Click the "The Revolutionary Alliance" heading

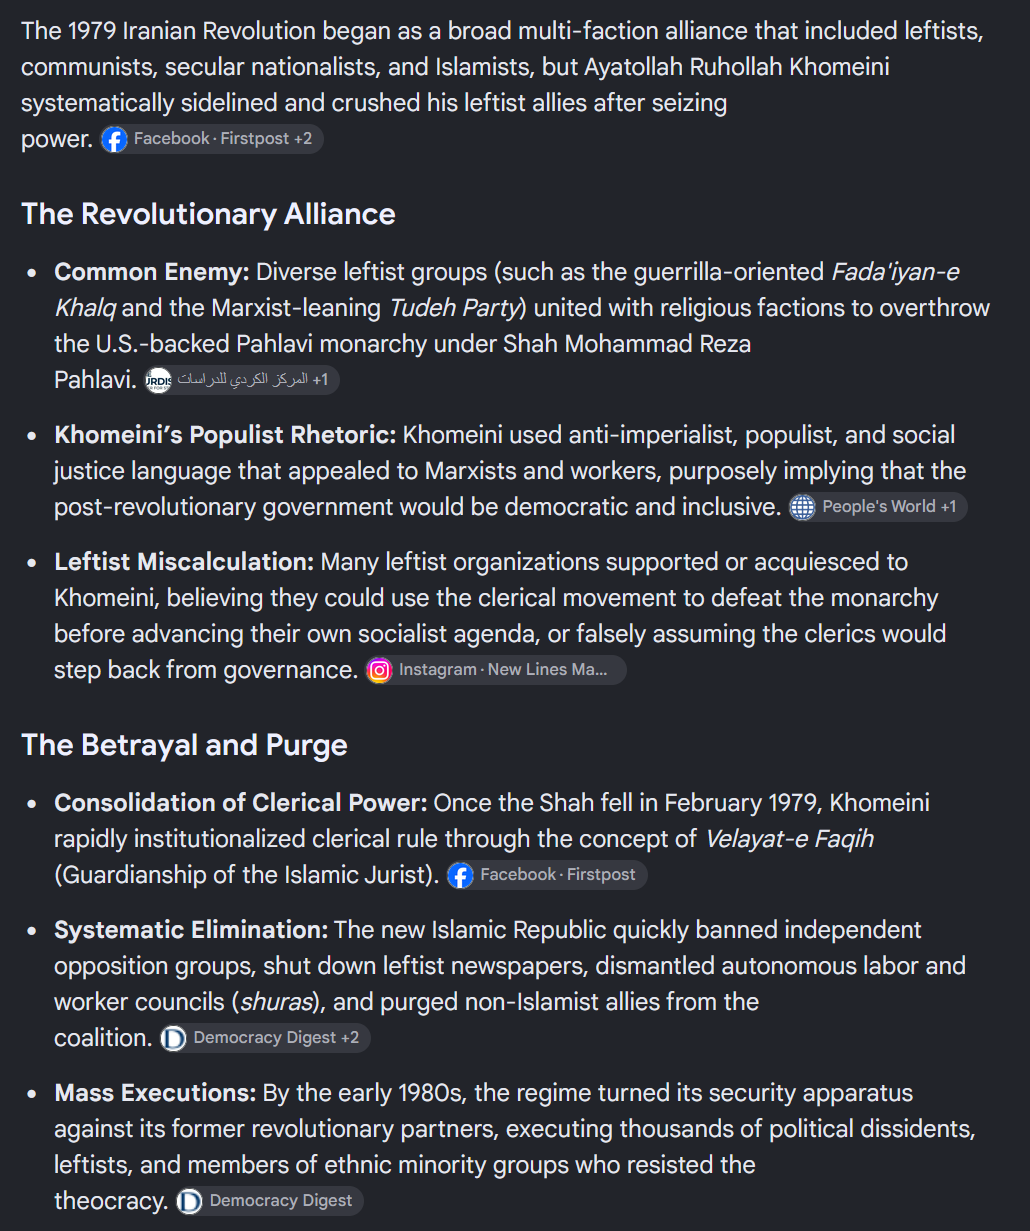click(208, 214)
